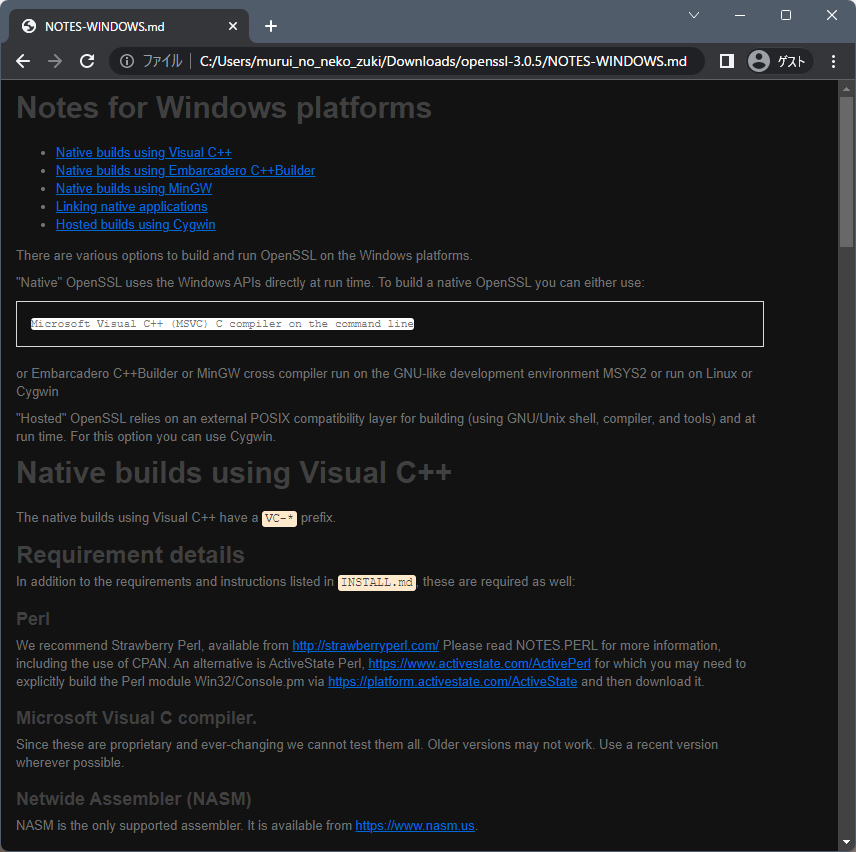This screenshot has height=852, width=856.
Task: Click the Perl subheading
Action: point(33,619)
